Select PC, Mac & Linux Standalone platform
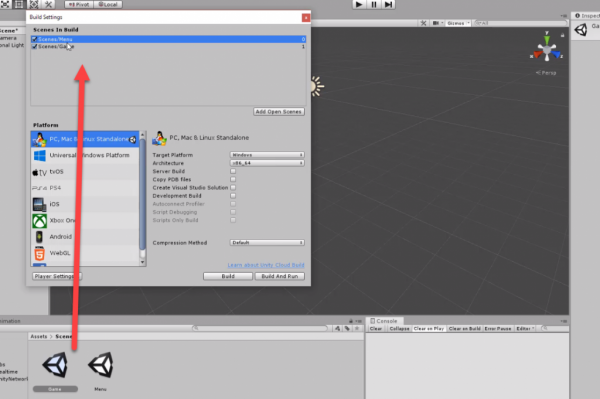Viewport: 600px width, 399px height. click(85, 139)
